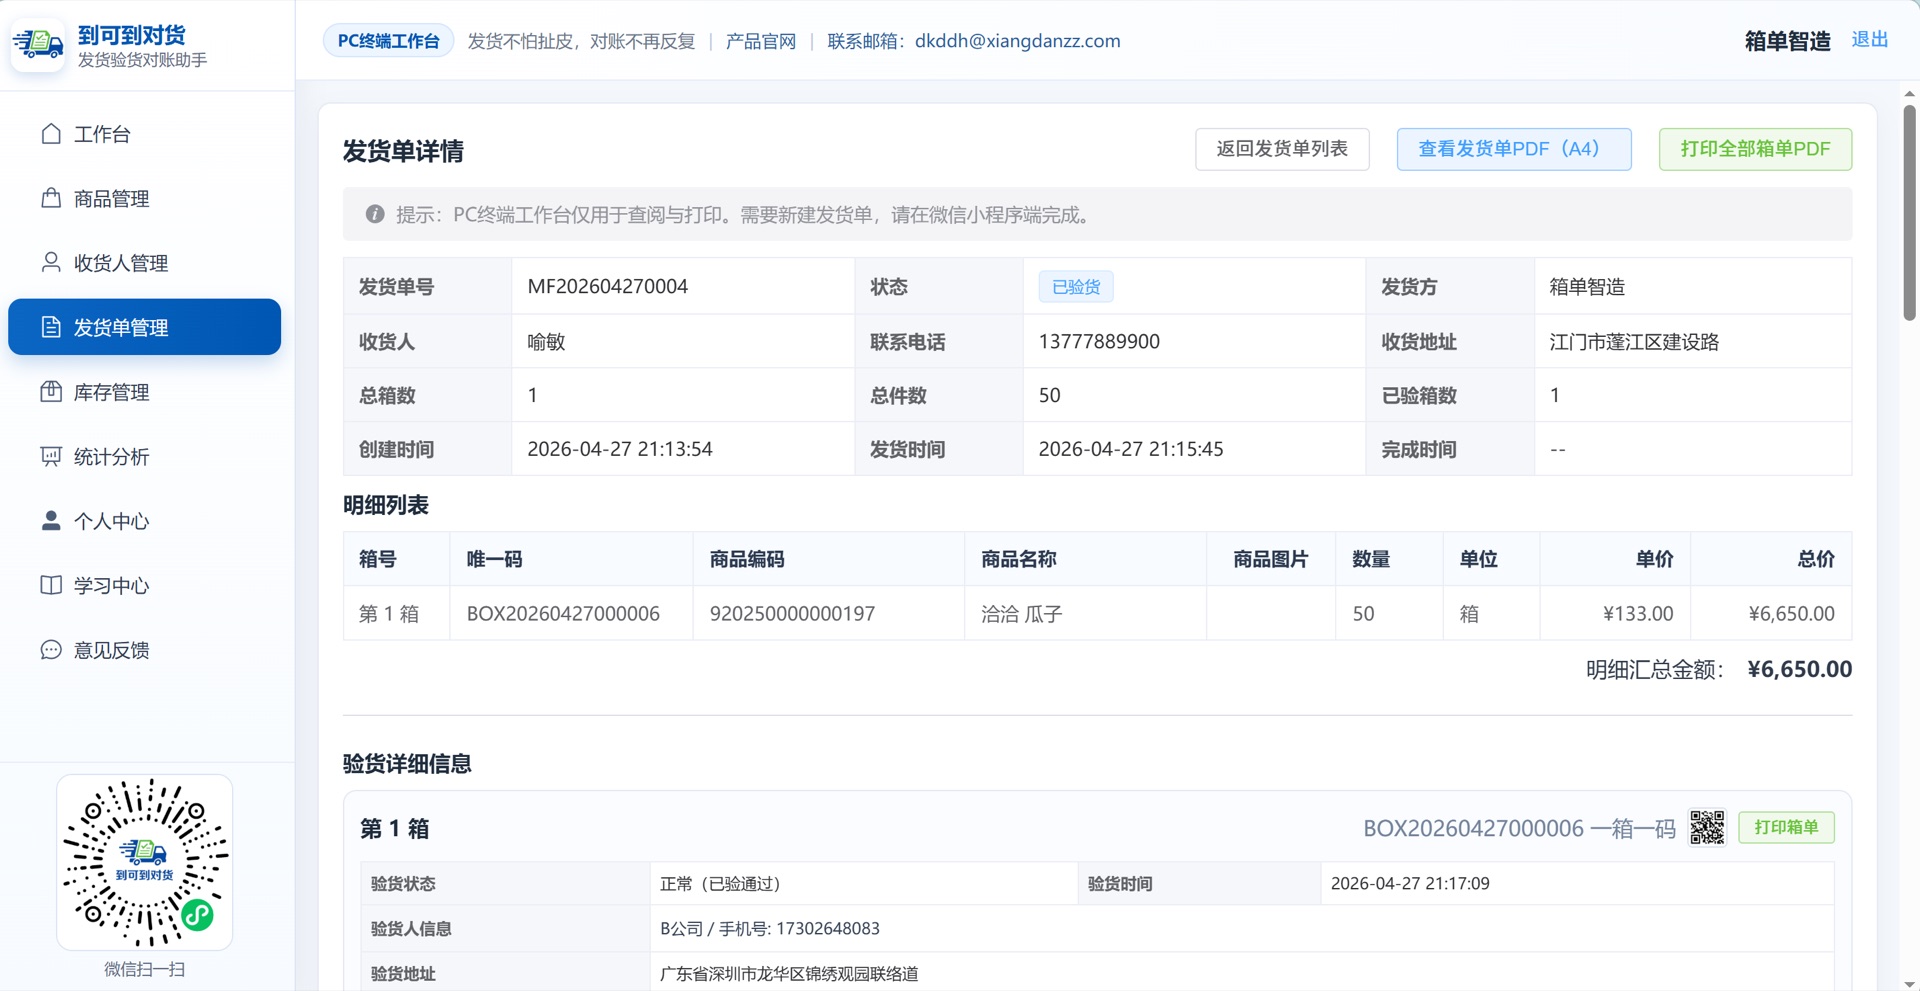This screenshot has width=1920, height=991.
Task: Click 打印全部箱单PDF button
Action: pyautogui.click(x=1755, y=149)
